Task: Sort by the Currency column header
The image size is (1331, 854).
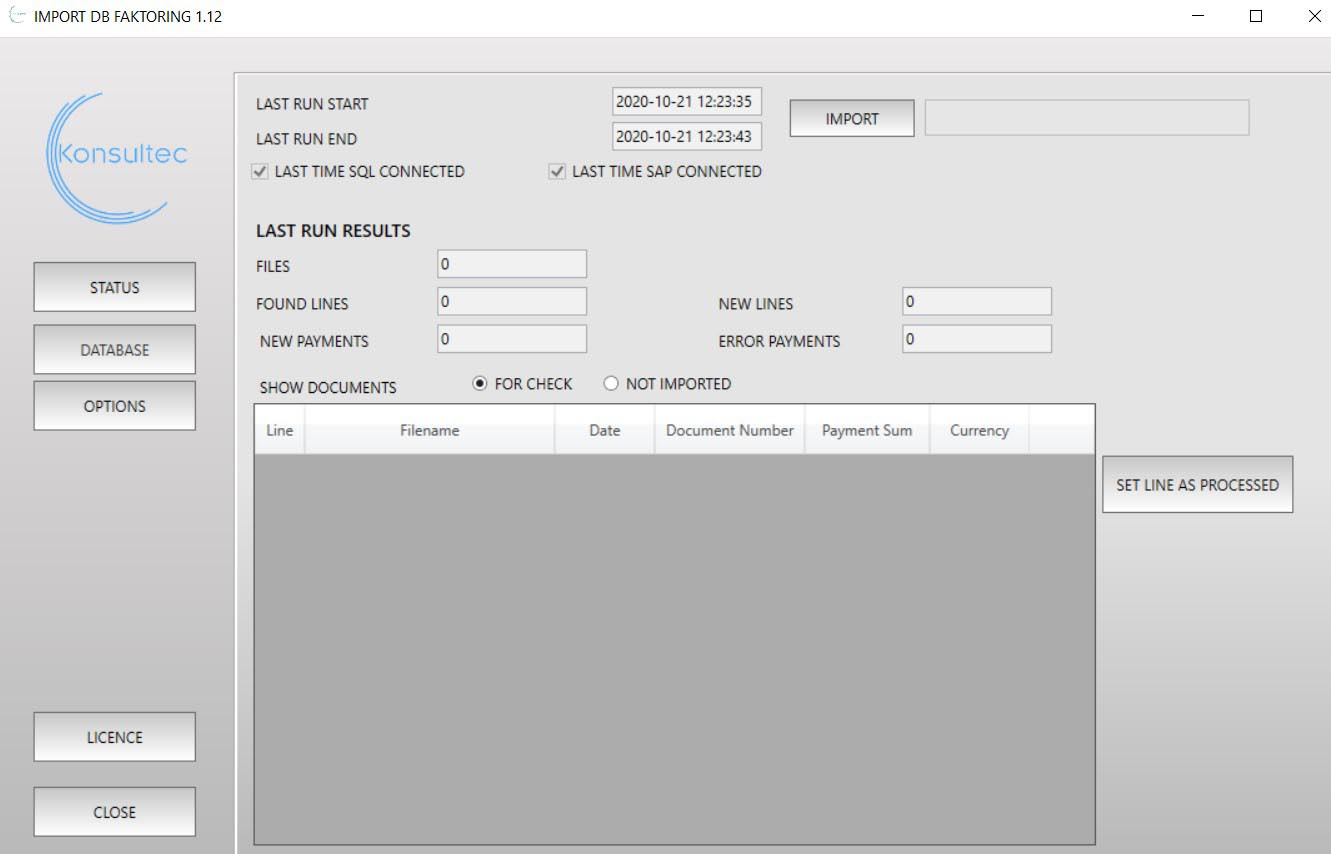Action: [979, 430]
